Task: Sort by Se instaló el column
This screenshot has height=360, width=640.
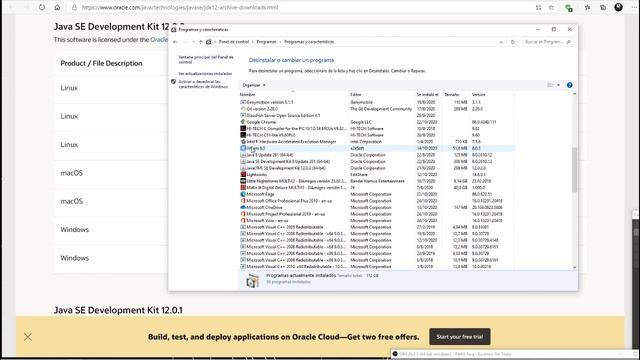Action: (x=427, y=94)
